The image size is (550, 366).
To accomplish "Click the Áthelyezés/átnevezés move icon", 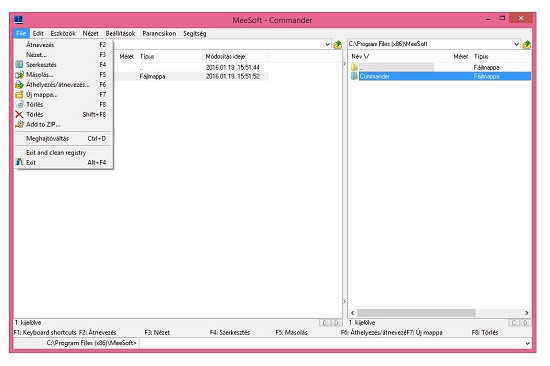I will (x=19, y=85).
